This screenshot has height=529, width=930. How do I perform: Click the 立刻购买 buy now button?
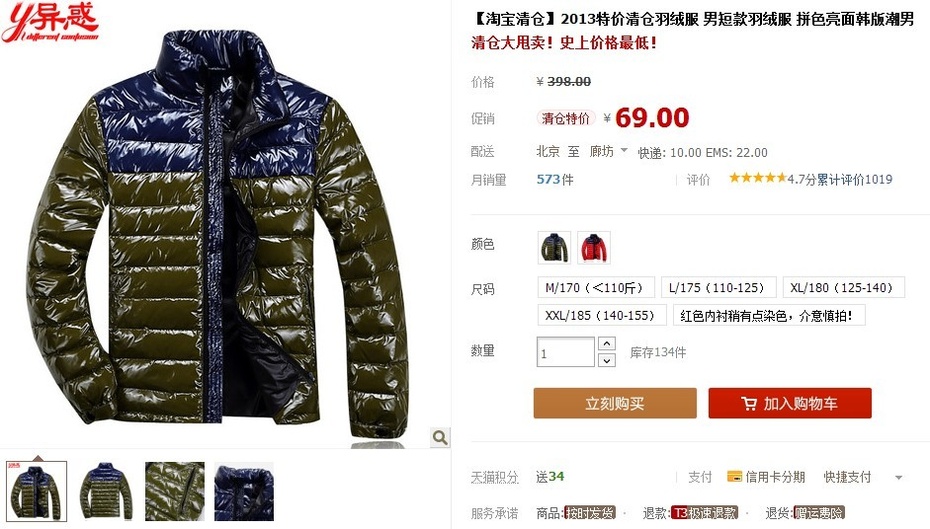pyautogui.click(x=615, y=403)
